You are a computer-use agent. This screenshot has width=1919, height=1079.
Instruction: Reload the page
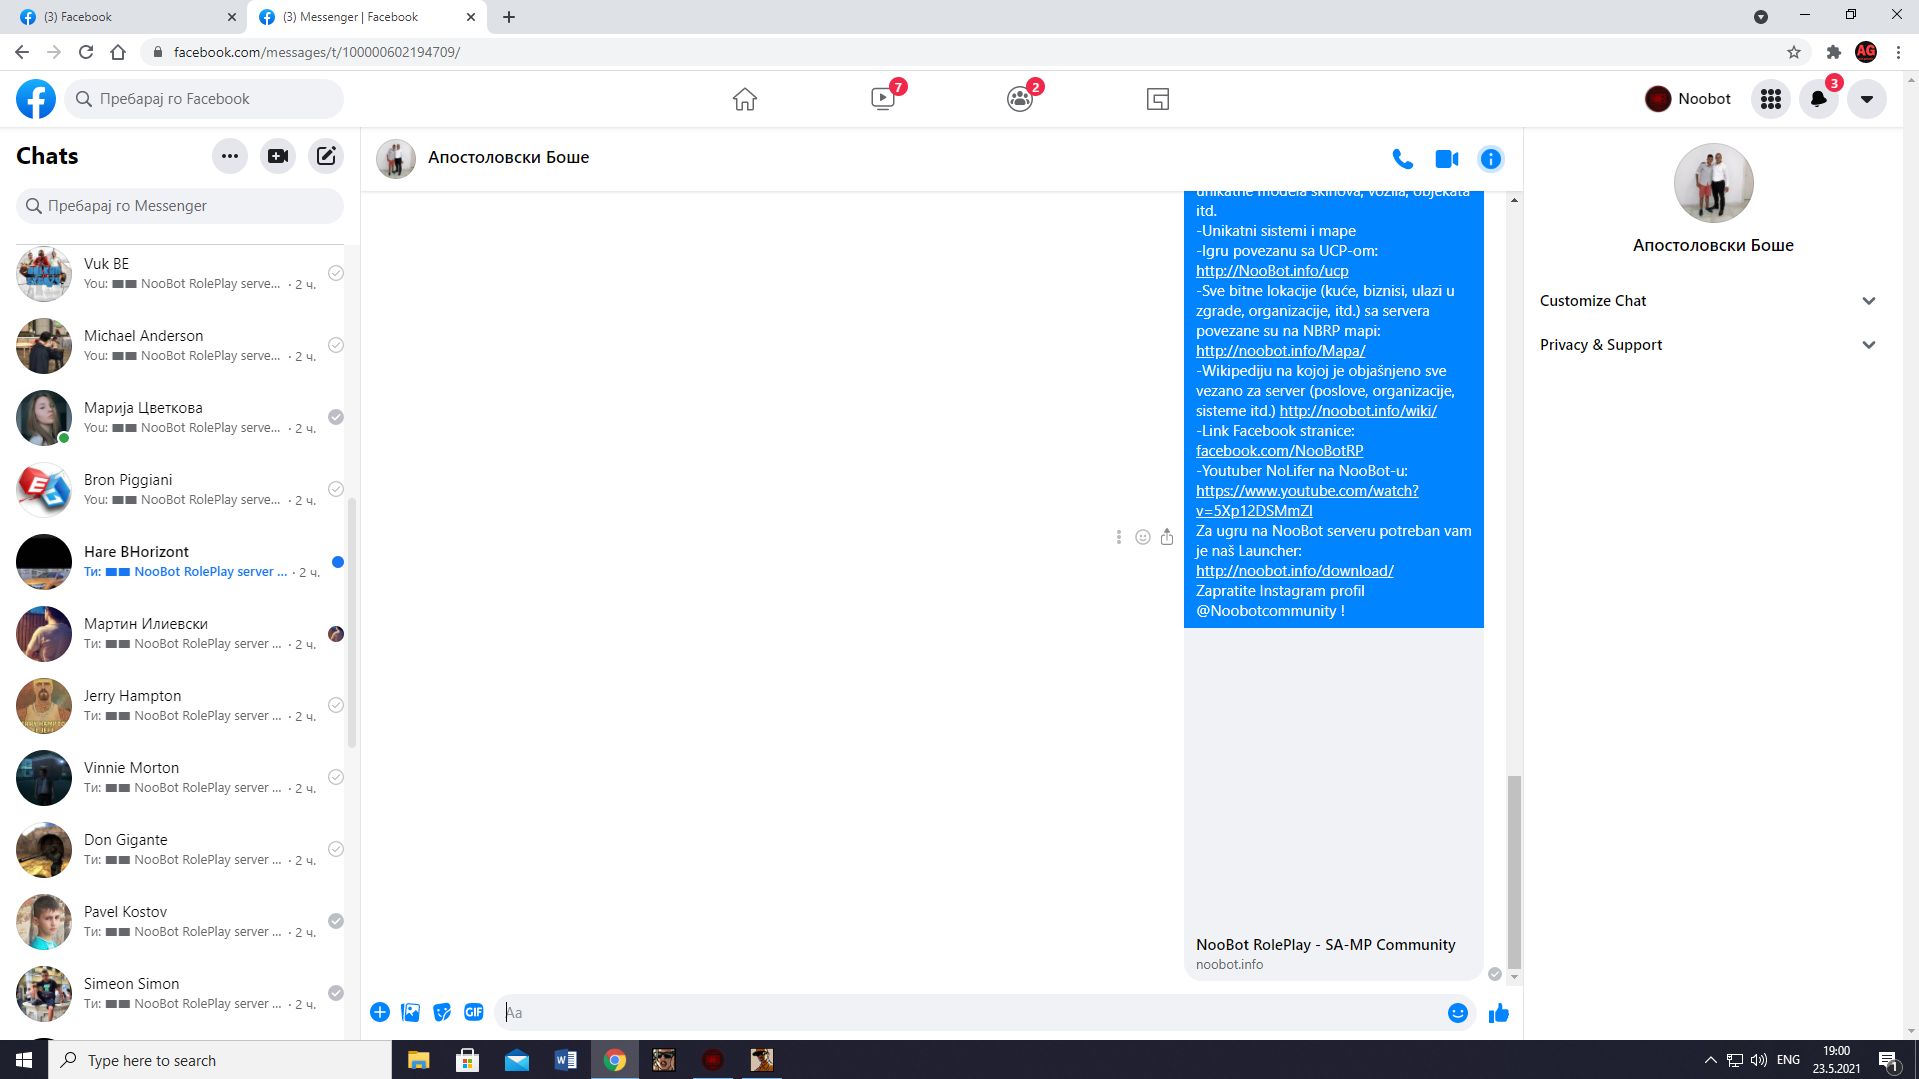(x=86, y=52)
